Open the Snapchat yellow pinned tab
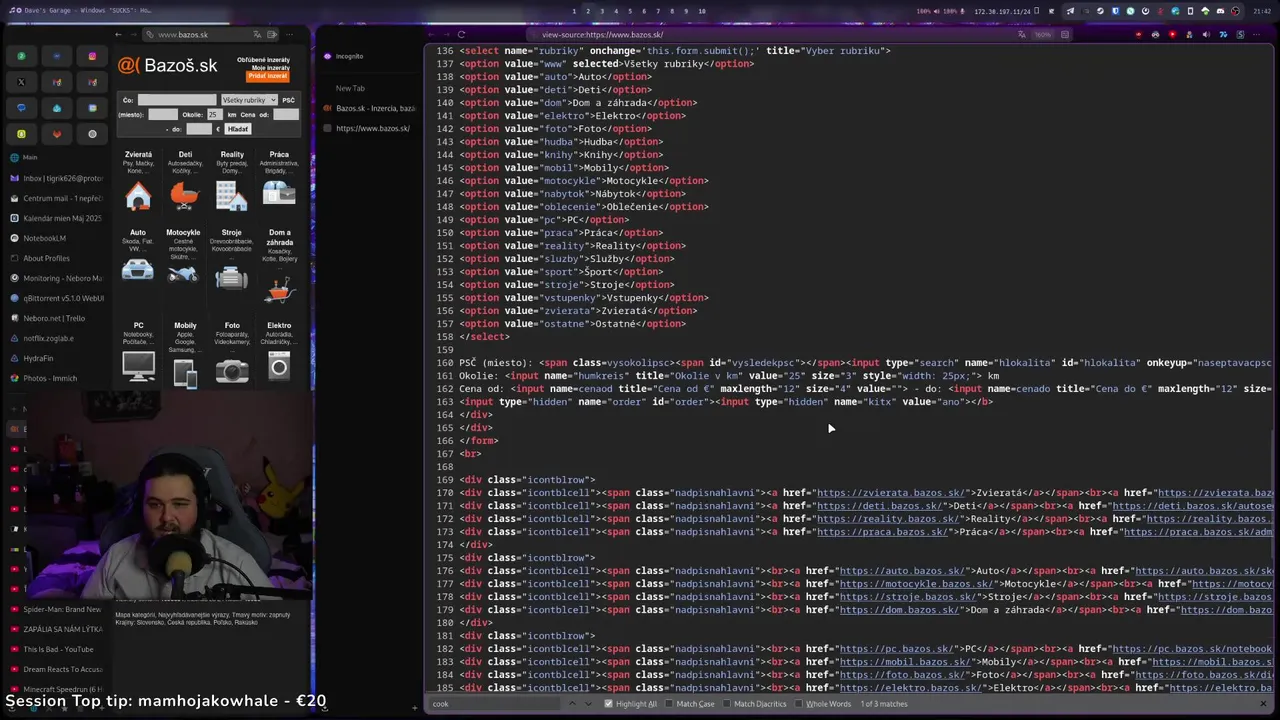1280x720 pixels. point(21,134)
